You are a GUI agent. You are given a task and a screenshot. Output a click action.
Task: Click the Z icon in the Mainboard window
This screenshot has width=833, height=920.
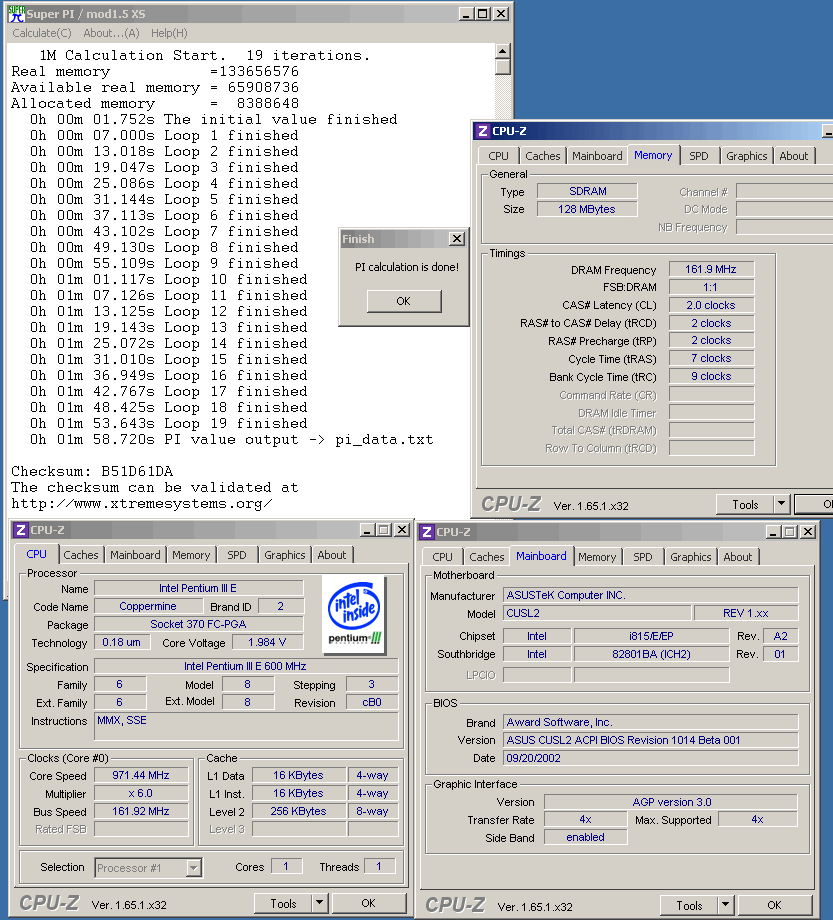tap(426, 532)
